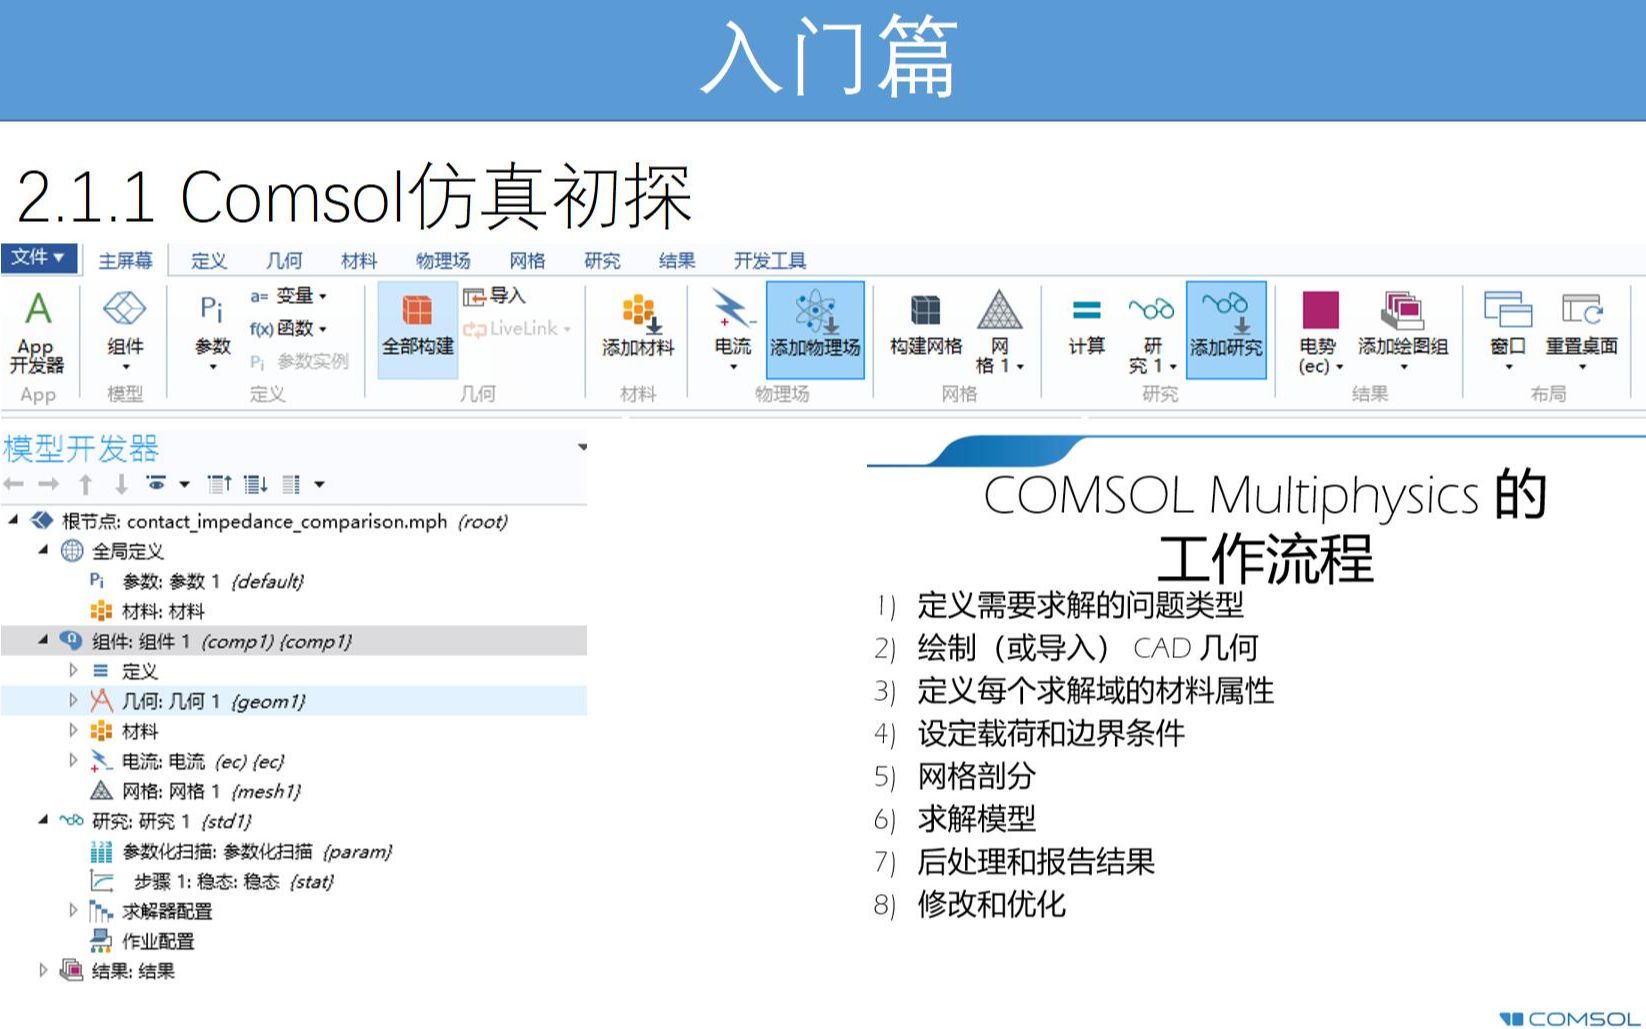The width and height of the screenshot is (1646, 1029).
Task: Open the 变量 dropdown arrow
Action: point(323,297)
